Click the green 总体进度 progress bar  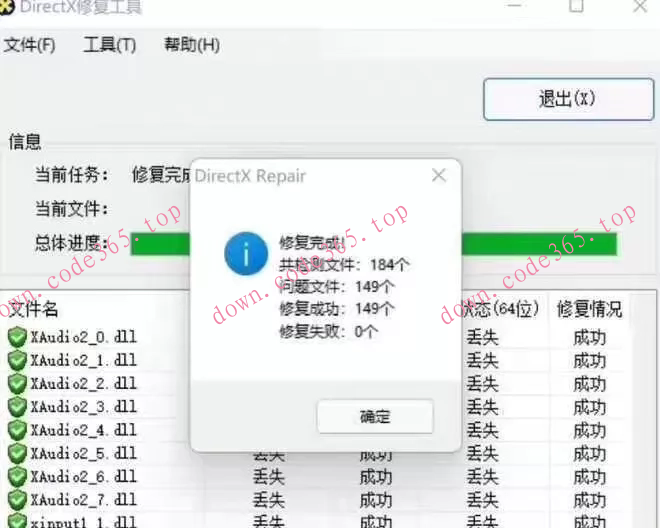click(x=374, y=244)
